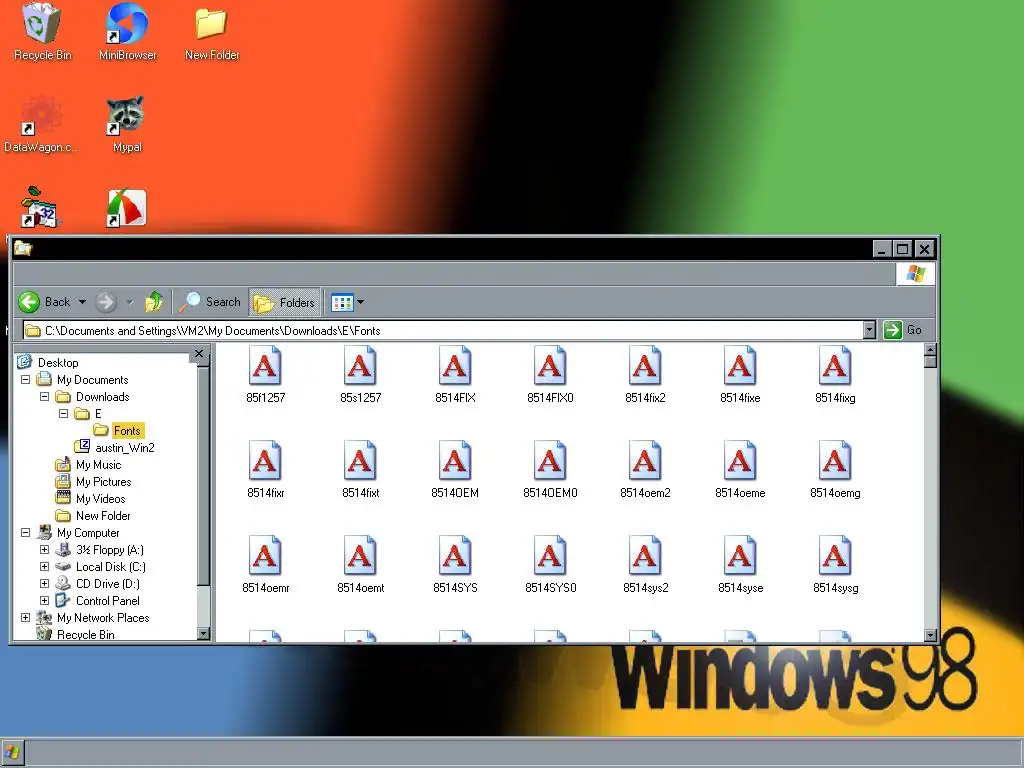Open My Music in the tree
The width and height of the screenshot is (1024, 768).
[88, 464]
